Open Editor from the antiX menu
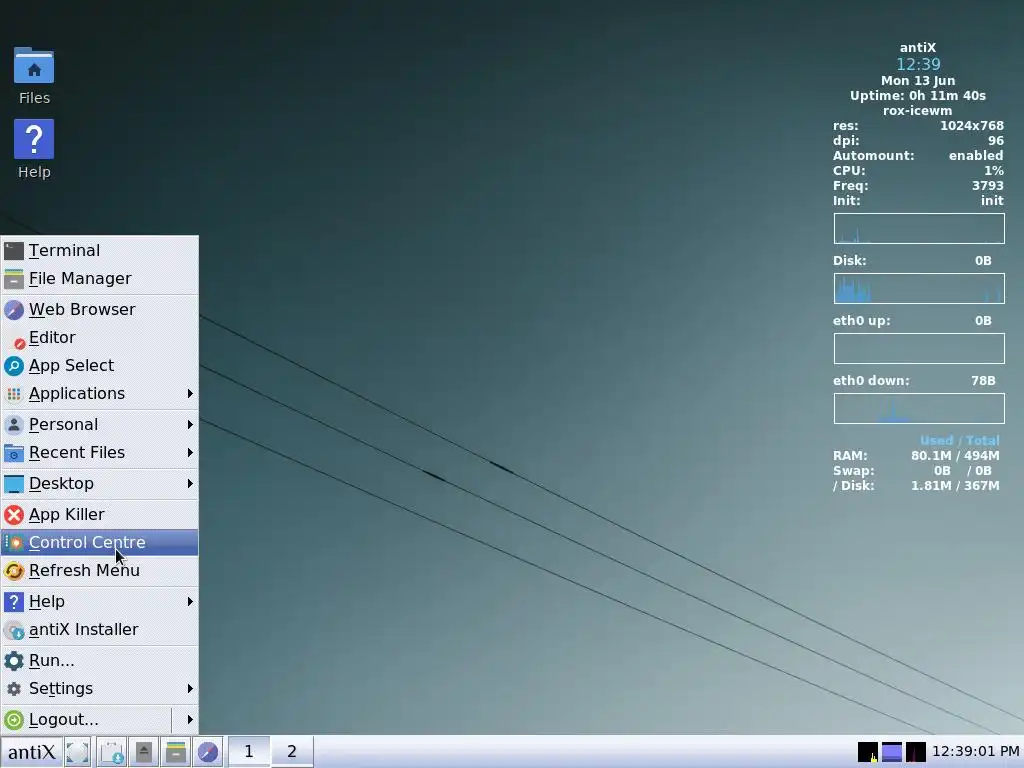 (99, 338)
